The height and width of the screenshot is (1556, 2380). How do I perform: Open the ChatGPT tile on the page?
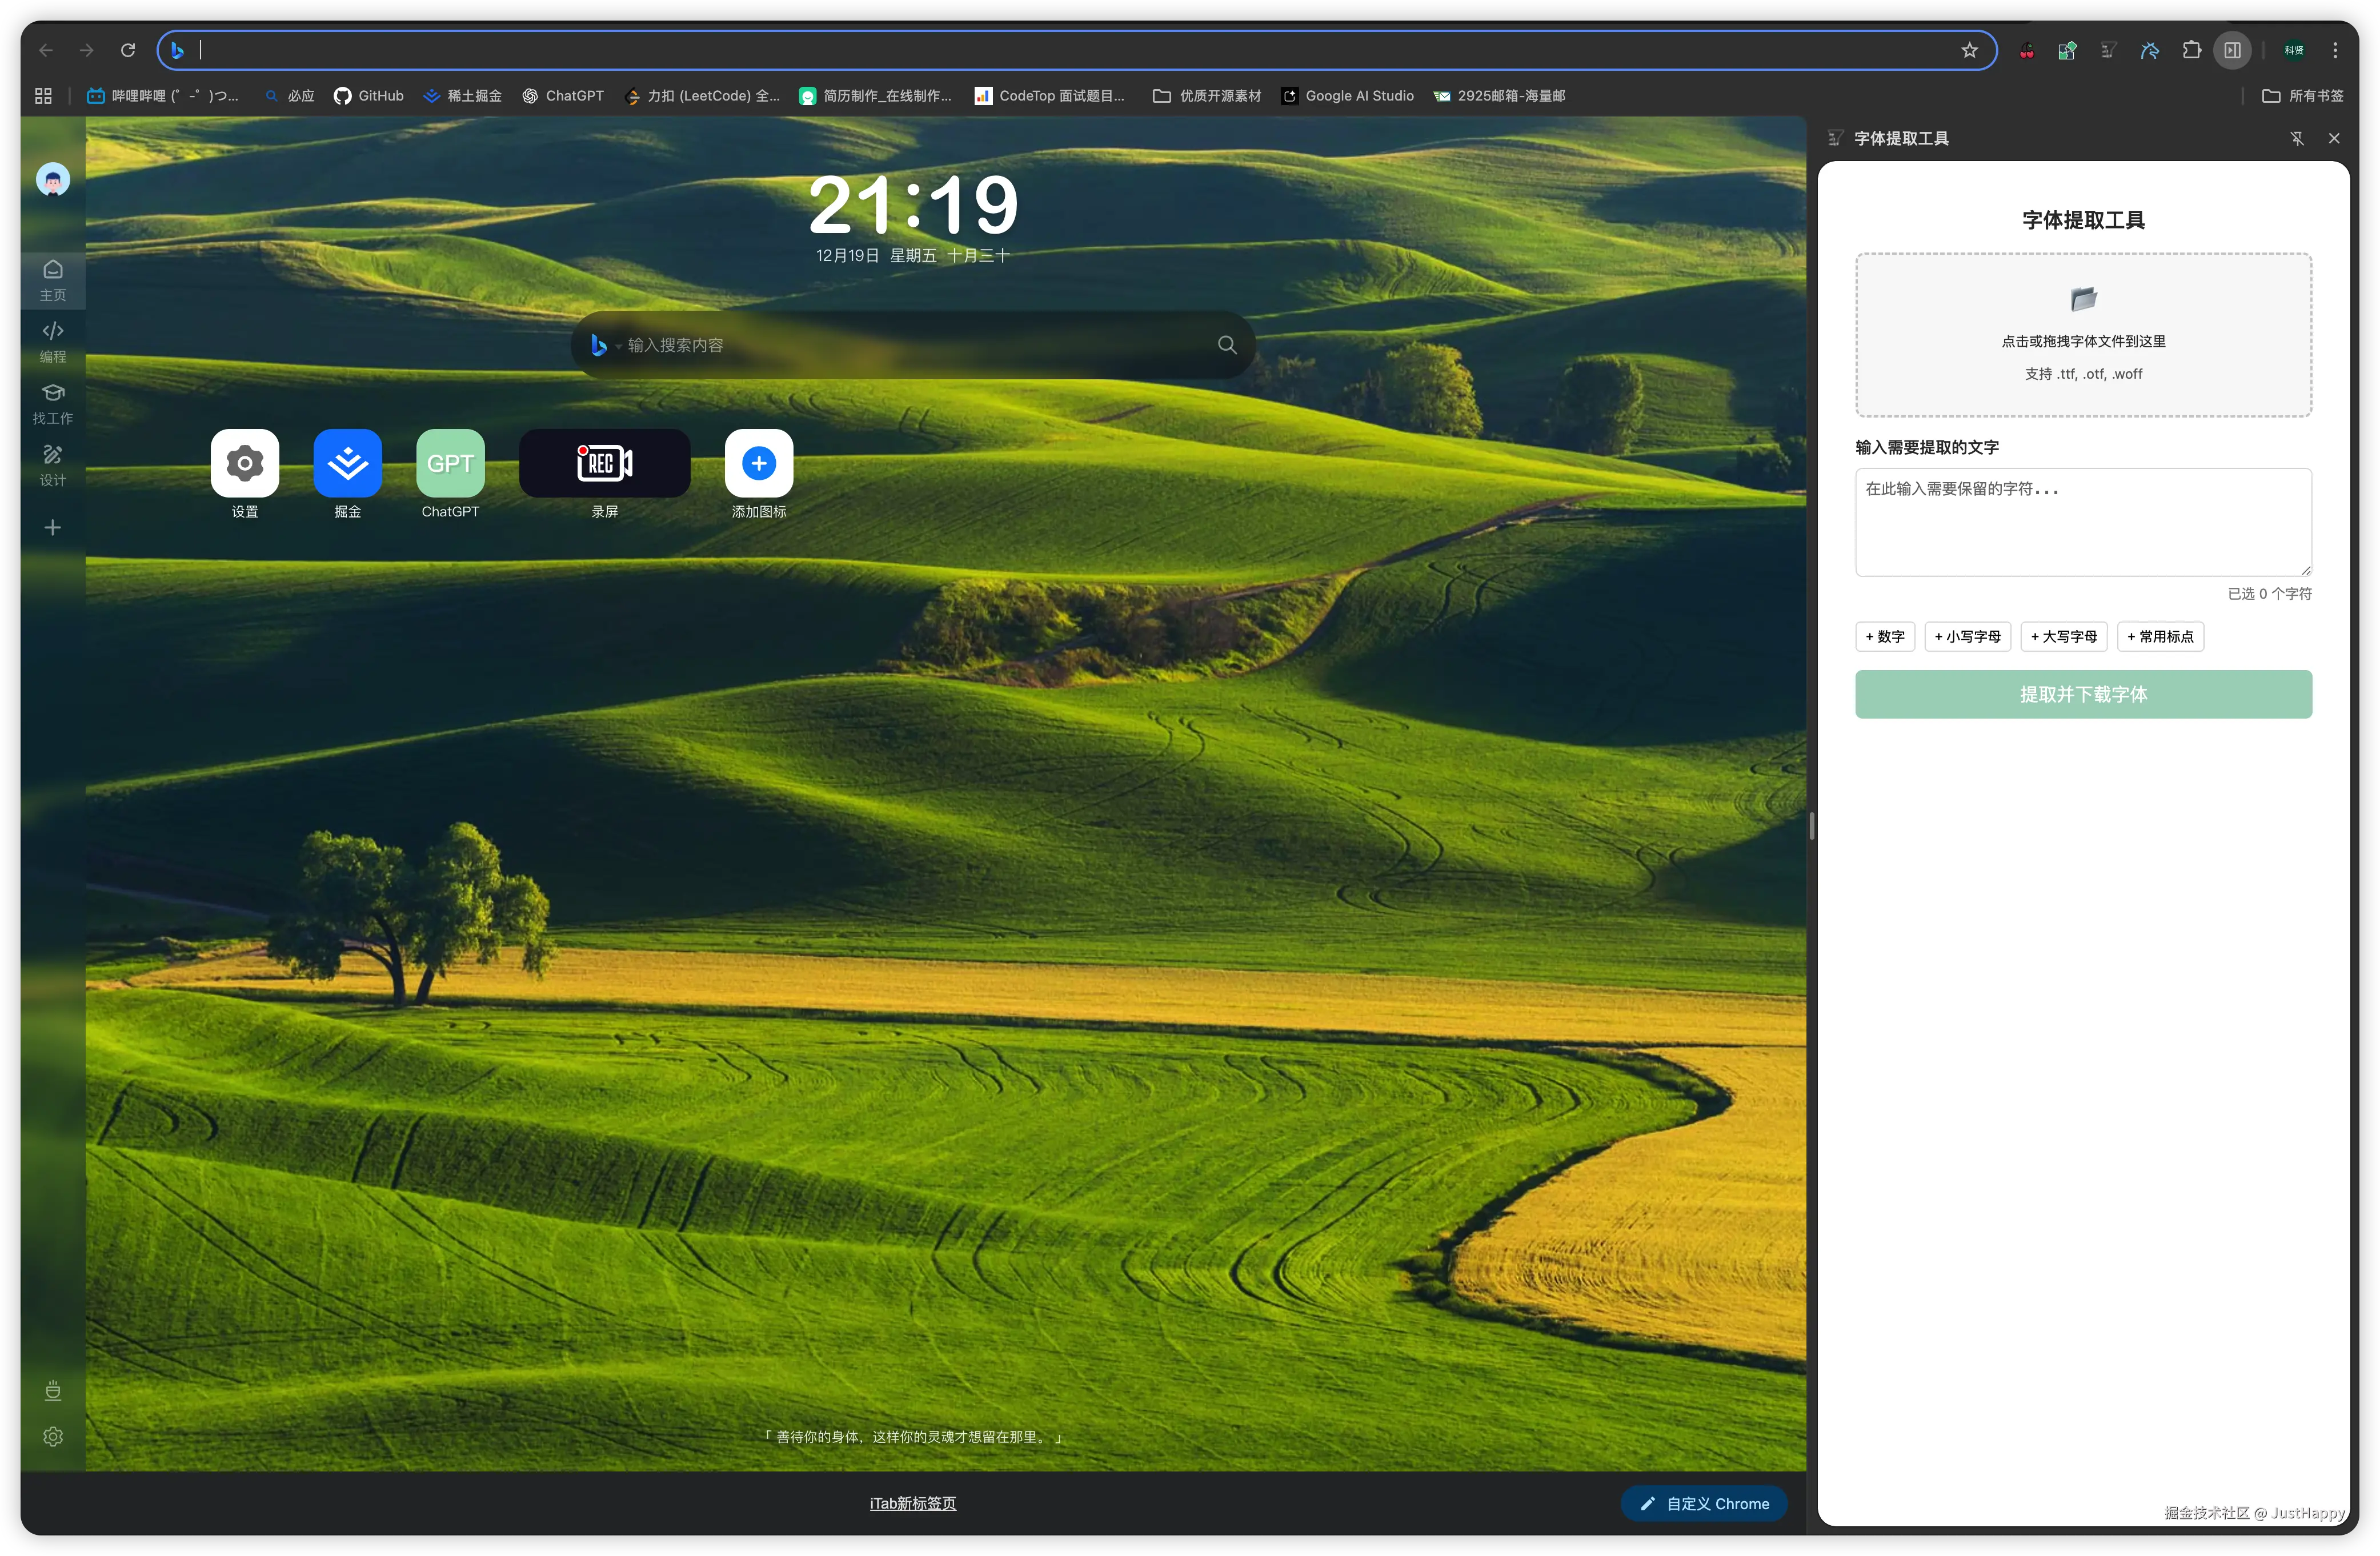click(450, 463)
